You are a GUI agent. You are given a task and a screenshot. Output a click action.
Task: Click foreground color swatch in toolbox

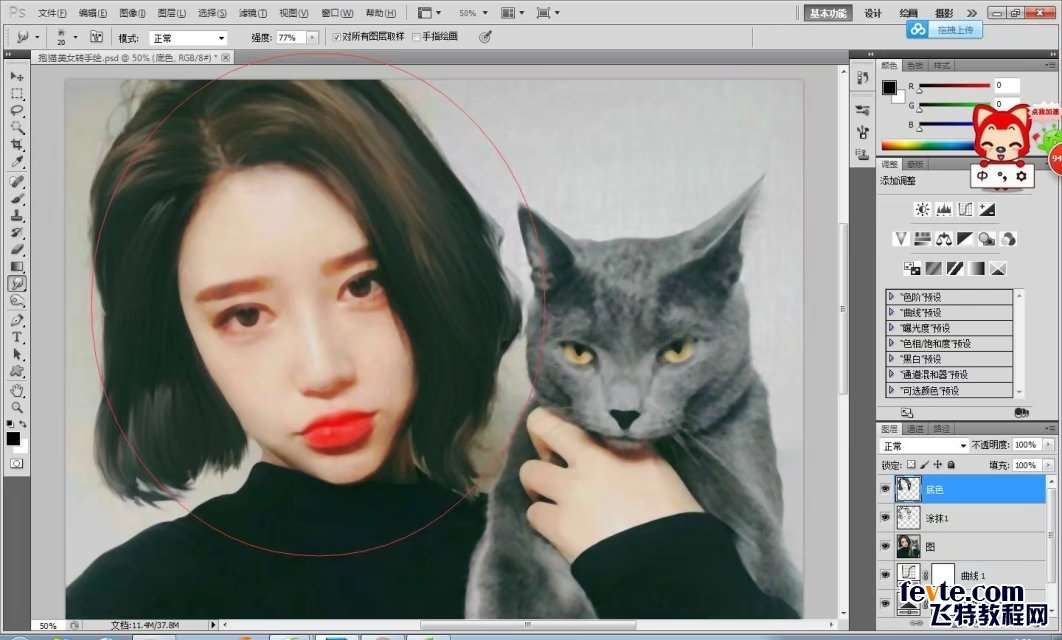13,438
